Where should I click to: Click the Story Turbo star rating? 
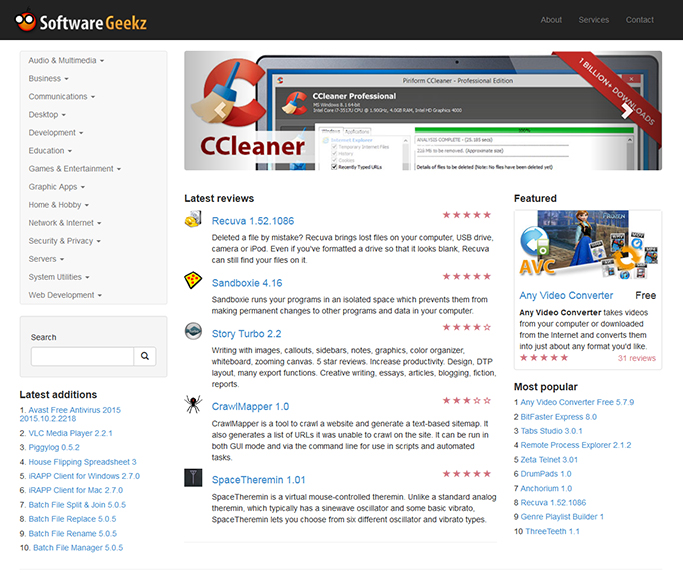467,327
